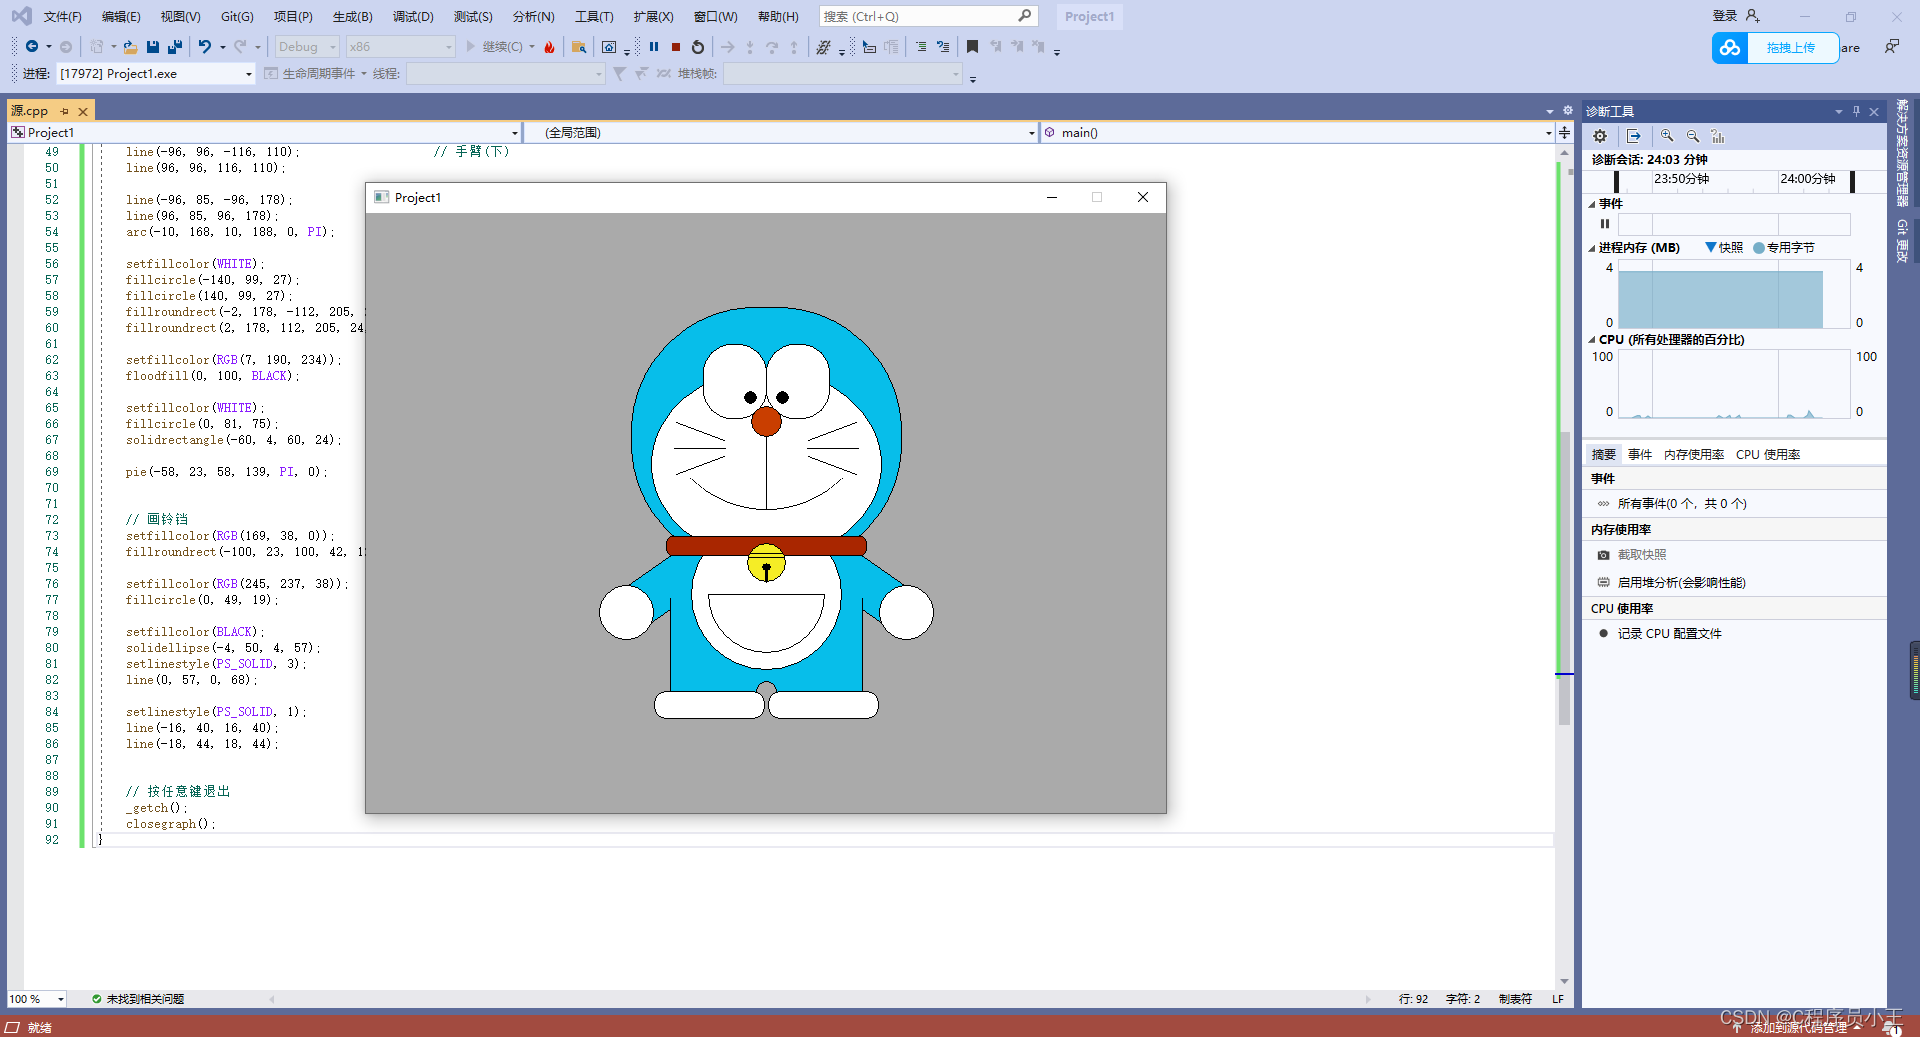1920x1037 pixels.
Task: Click the diagnostic tools export/output icon
Action: (x=1634, y=136)
